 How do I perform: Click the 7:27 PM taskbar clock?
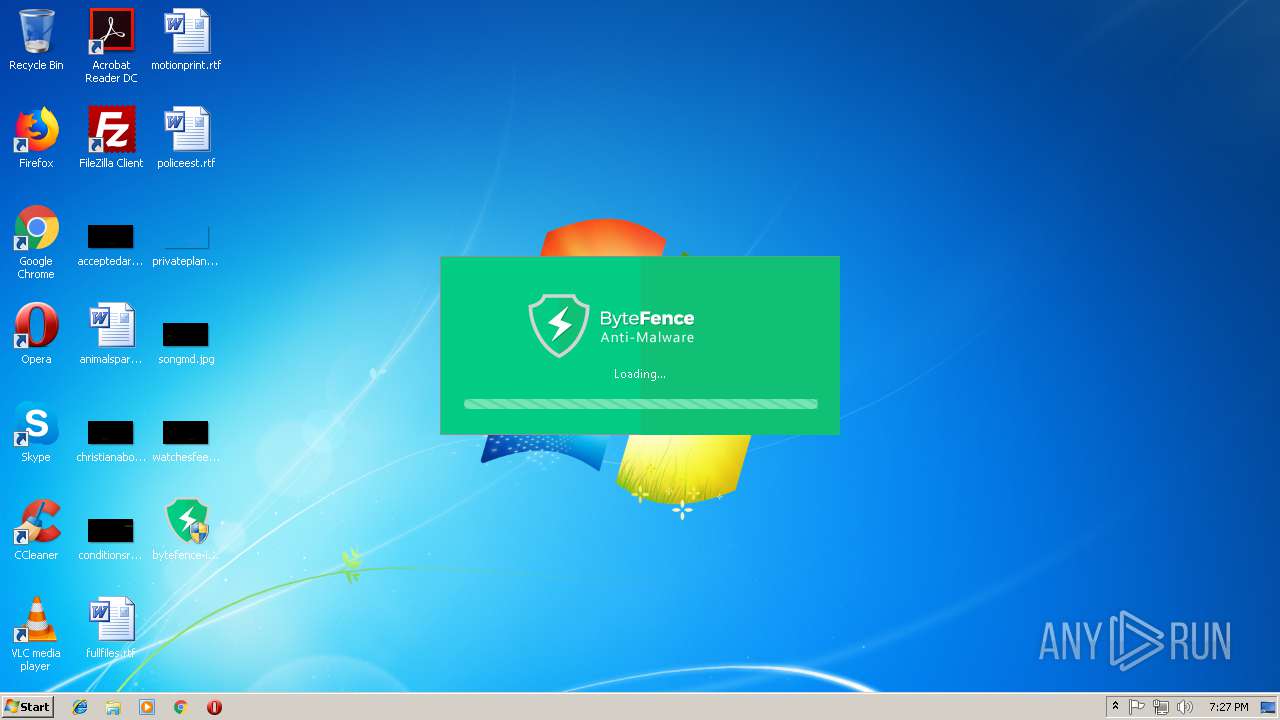click(x=1228, y=707)
